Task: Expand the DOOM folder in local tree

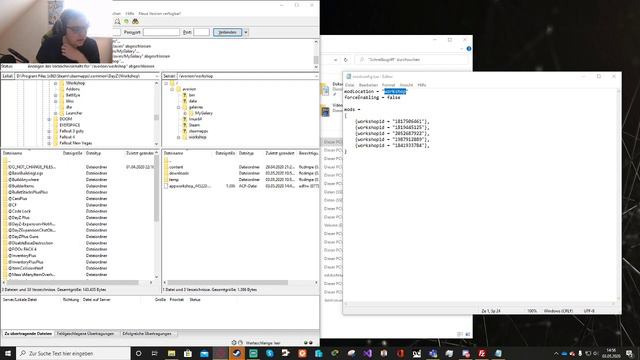Action: click(49, 119)
